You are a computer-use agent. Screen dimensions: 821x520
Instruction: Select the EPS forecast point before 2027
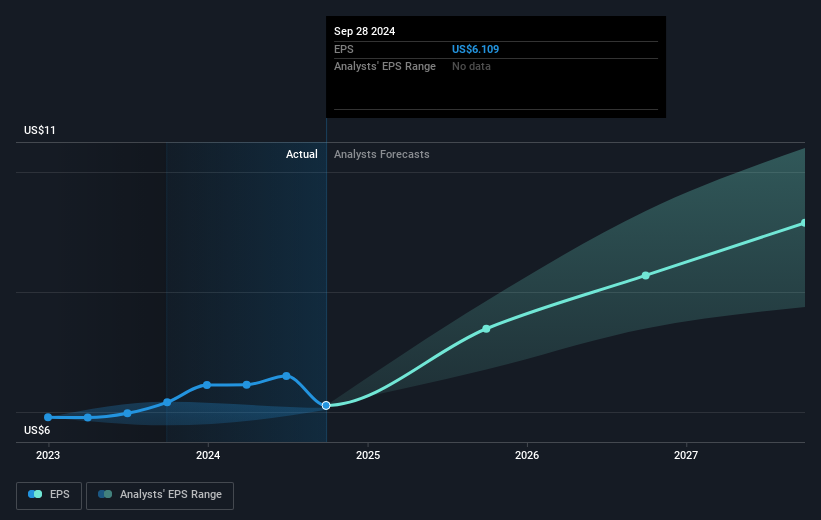pos(646,275)
